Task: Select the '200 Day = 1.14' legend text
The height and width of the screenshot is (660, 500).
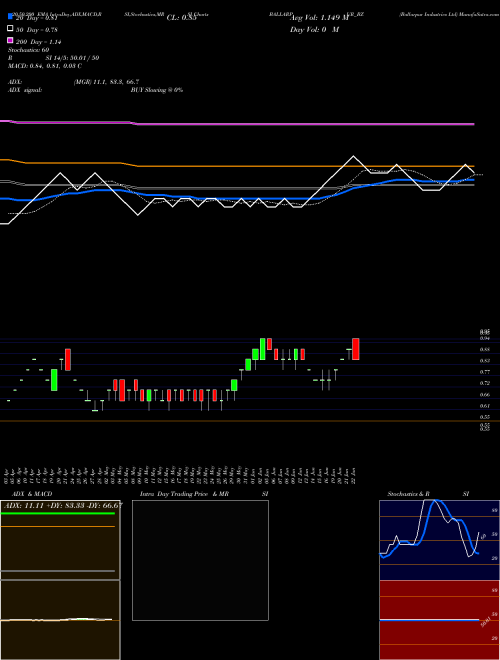Action: click(39, 42)
